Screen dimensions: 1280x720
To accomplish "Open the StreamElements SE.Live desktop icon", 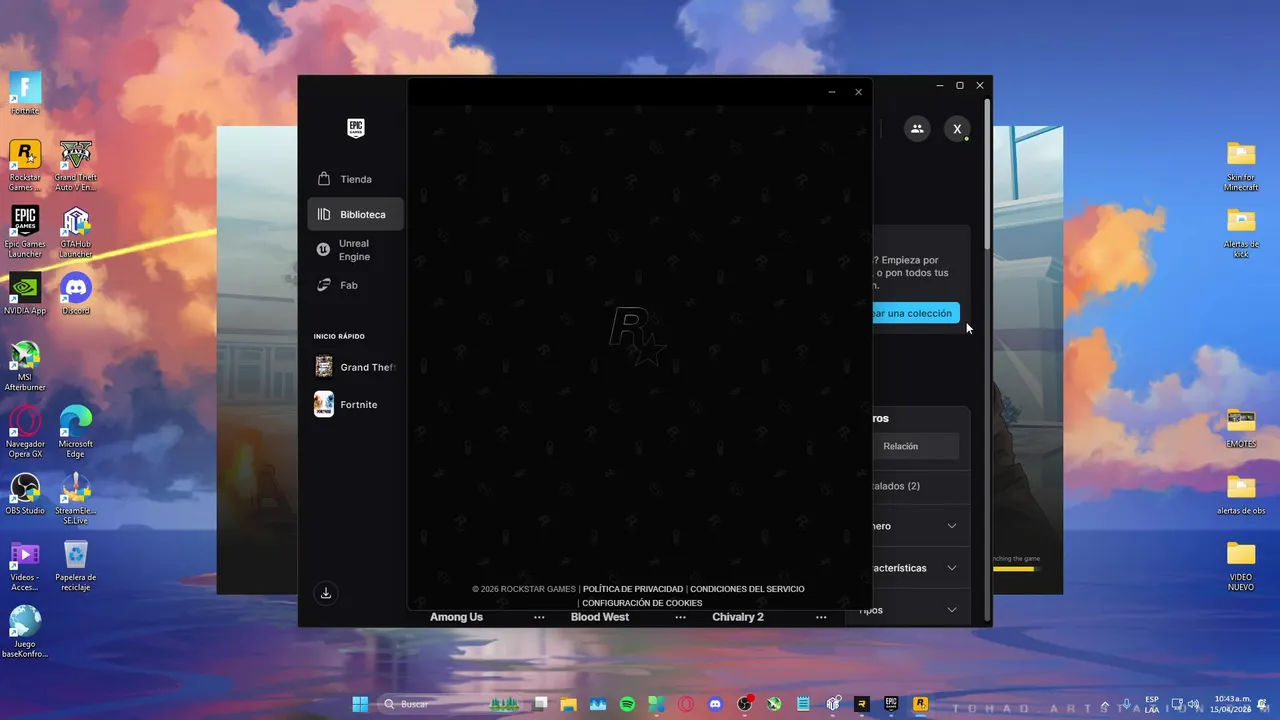I will click(x=76, y=497).
